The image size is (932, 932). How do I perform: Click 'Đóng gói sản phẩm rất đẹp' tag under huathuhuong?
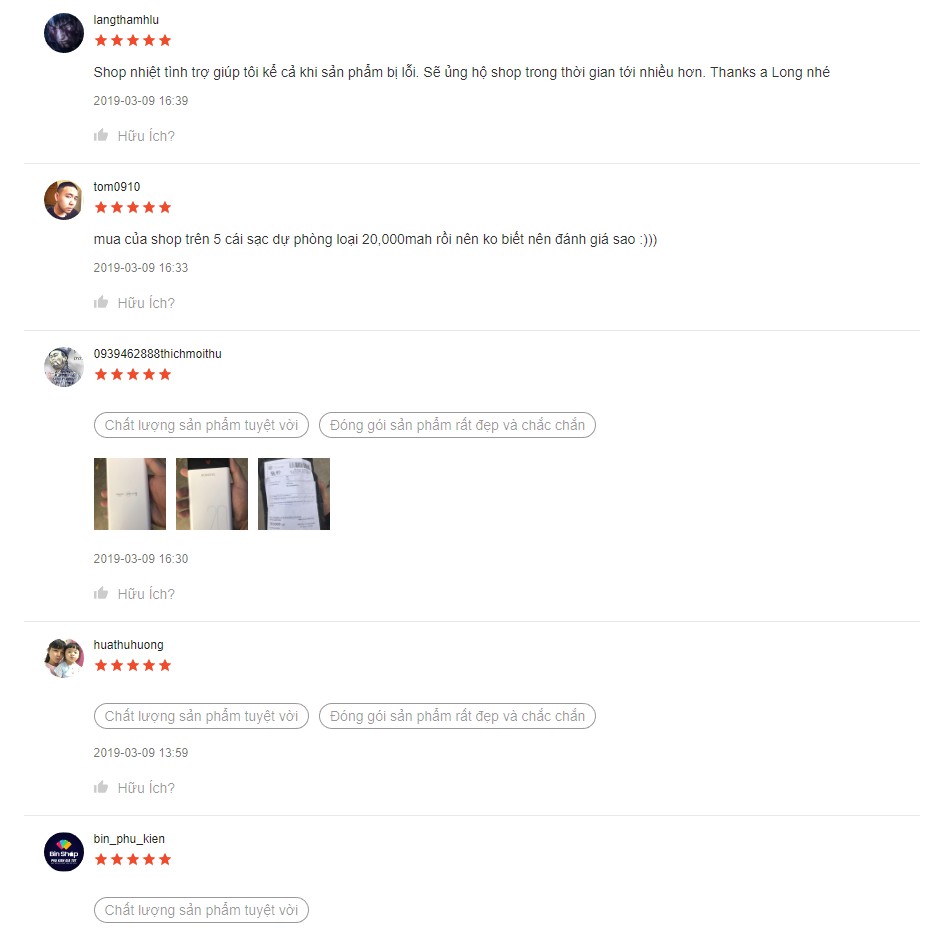point(457,716)
